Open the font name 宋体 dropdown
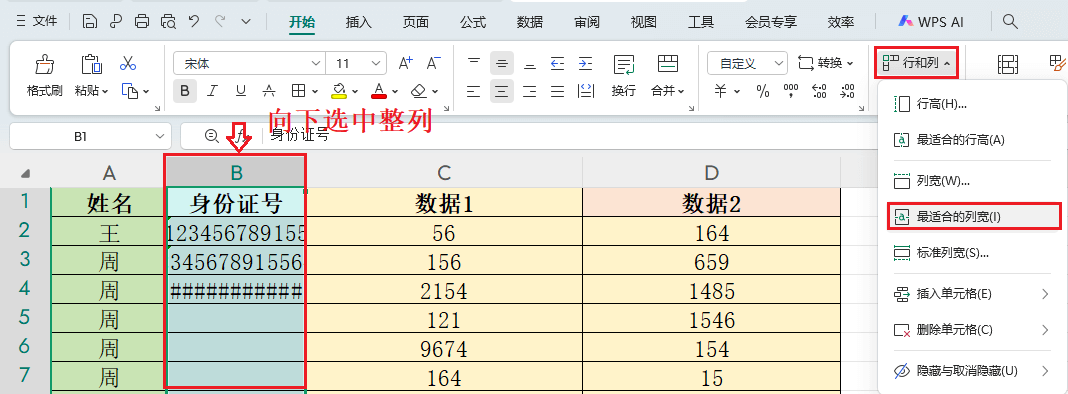This screenshot has height=394, width=1068. [x=316, y=63]
